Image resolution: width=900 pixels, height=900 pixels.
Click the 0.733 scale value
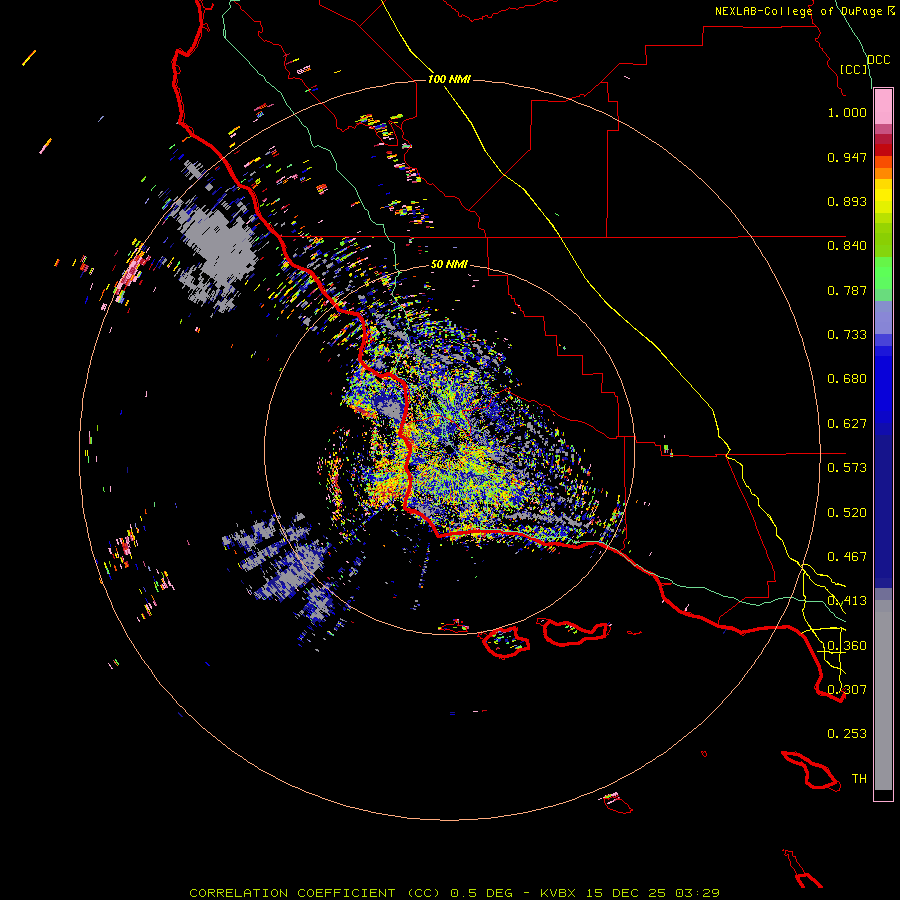(x=847, y=335)
